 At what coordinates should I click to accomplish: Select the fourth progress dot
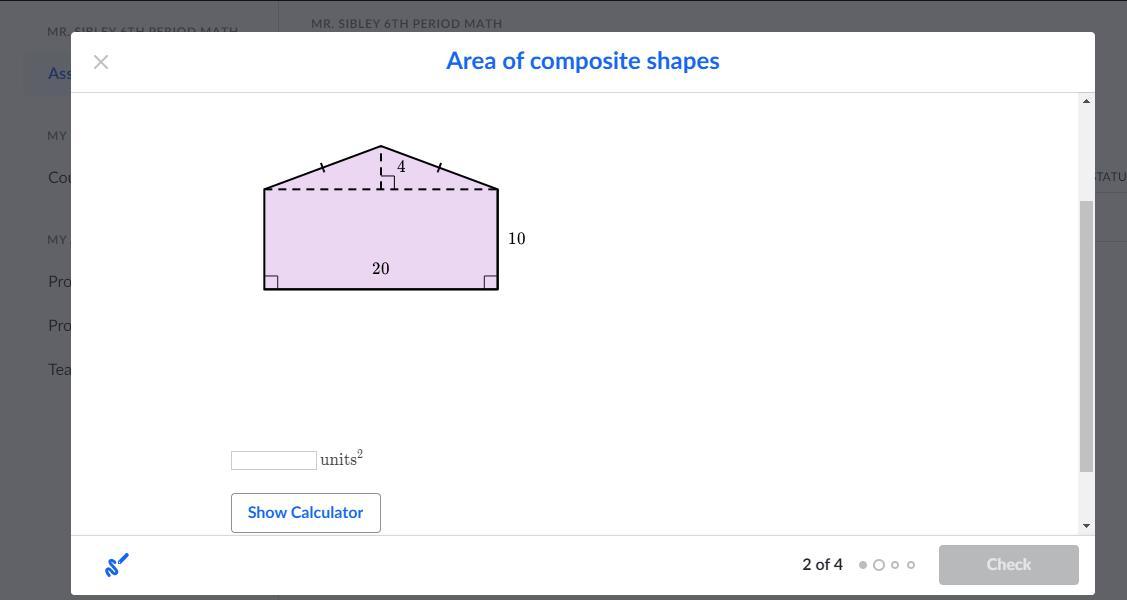tap(911, 565)
